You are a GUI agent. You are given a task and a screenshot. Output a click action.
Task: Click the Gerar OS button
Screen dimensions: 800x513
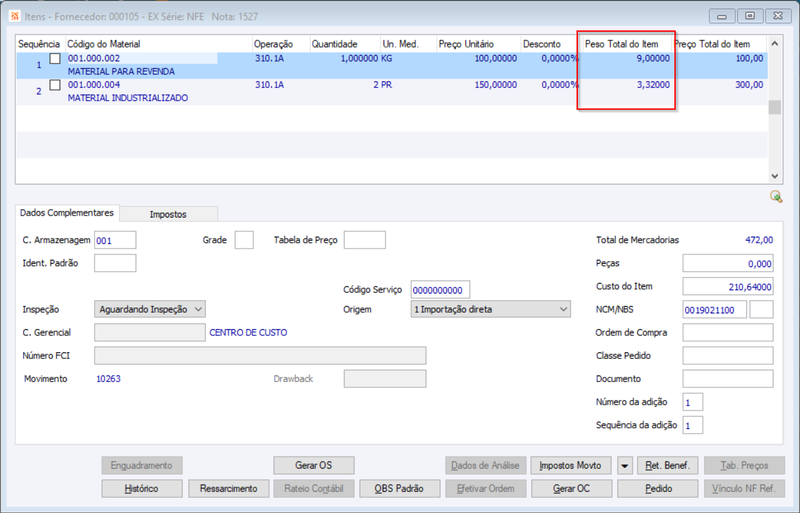314,466
